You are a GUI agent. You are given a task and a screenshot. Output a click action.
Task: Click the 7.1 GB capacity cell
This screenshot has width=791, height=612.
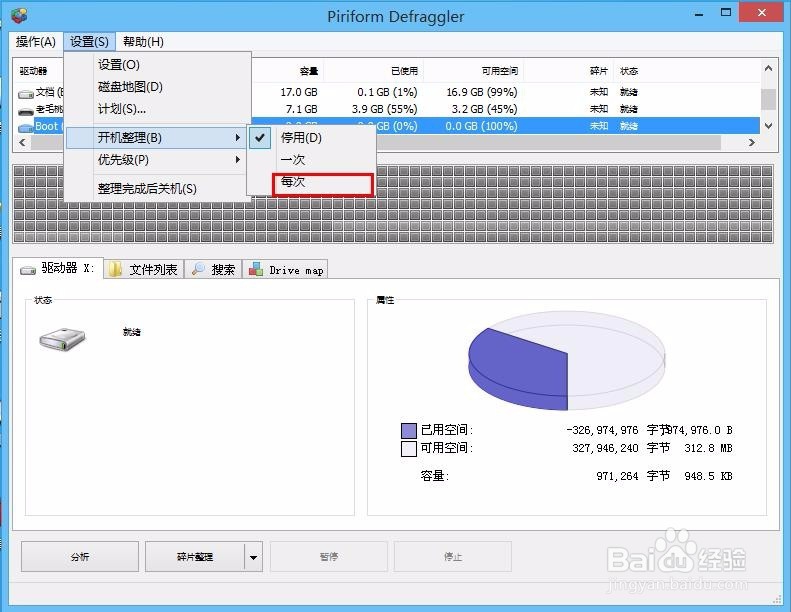coord(302,109)
